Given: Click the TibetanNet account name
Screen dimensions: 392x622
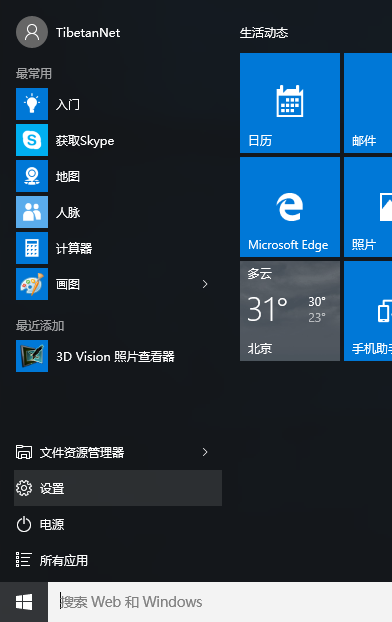Looking at the screenshot, I should (x=88, y=33).
